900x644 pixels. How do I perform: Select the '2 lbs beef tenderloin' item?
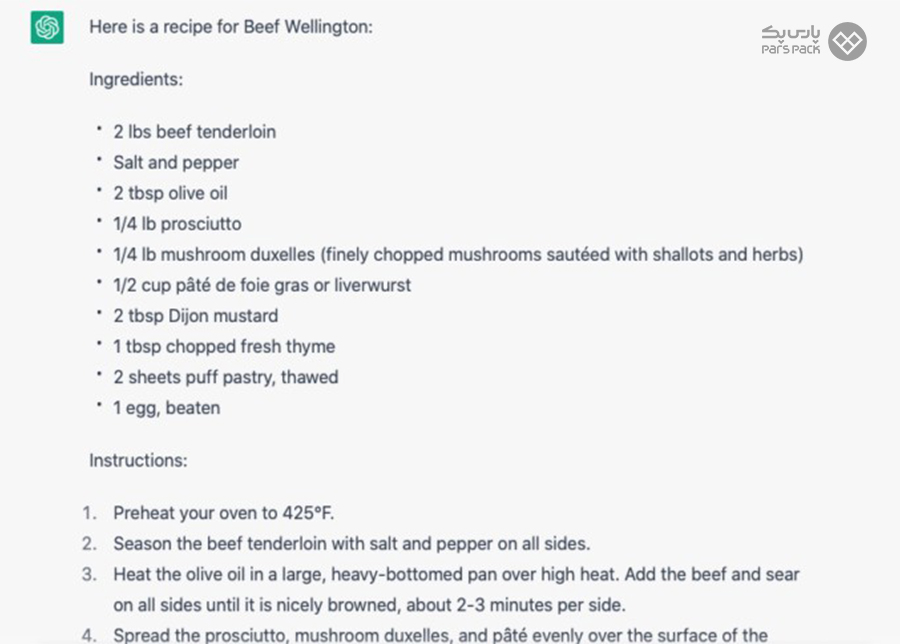pos(195,132)
